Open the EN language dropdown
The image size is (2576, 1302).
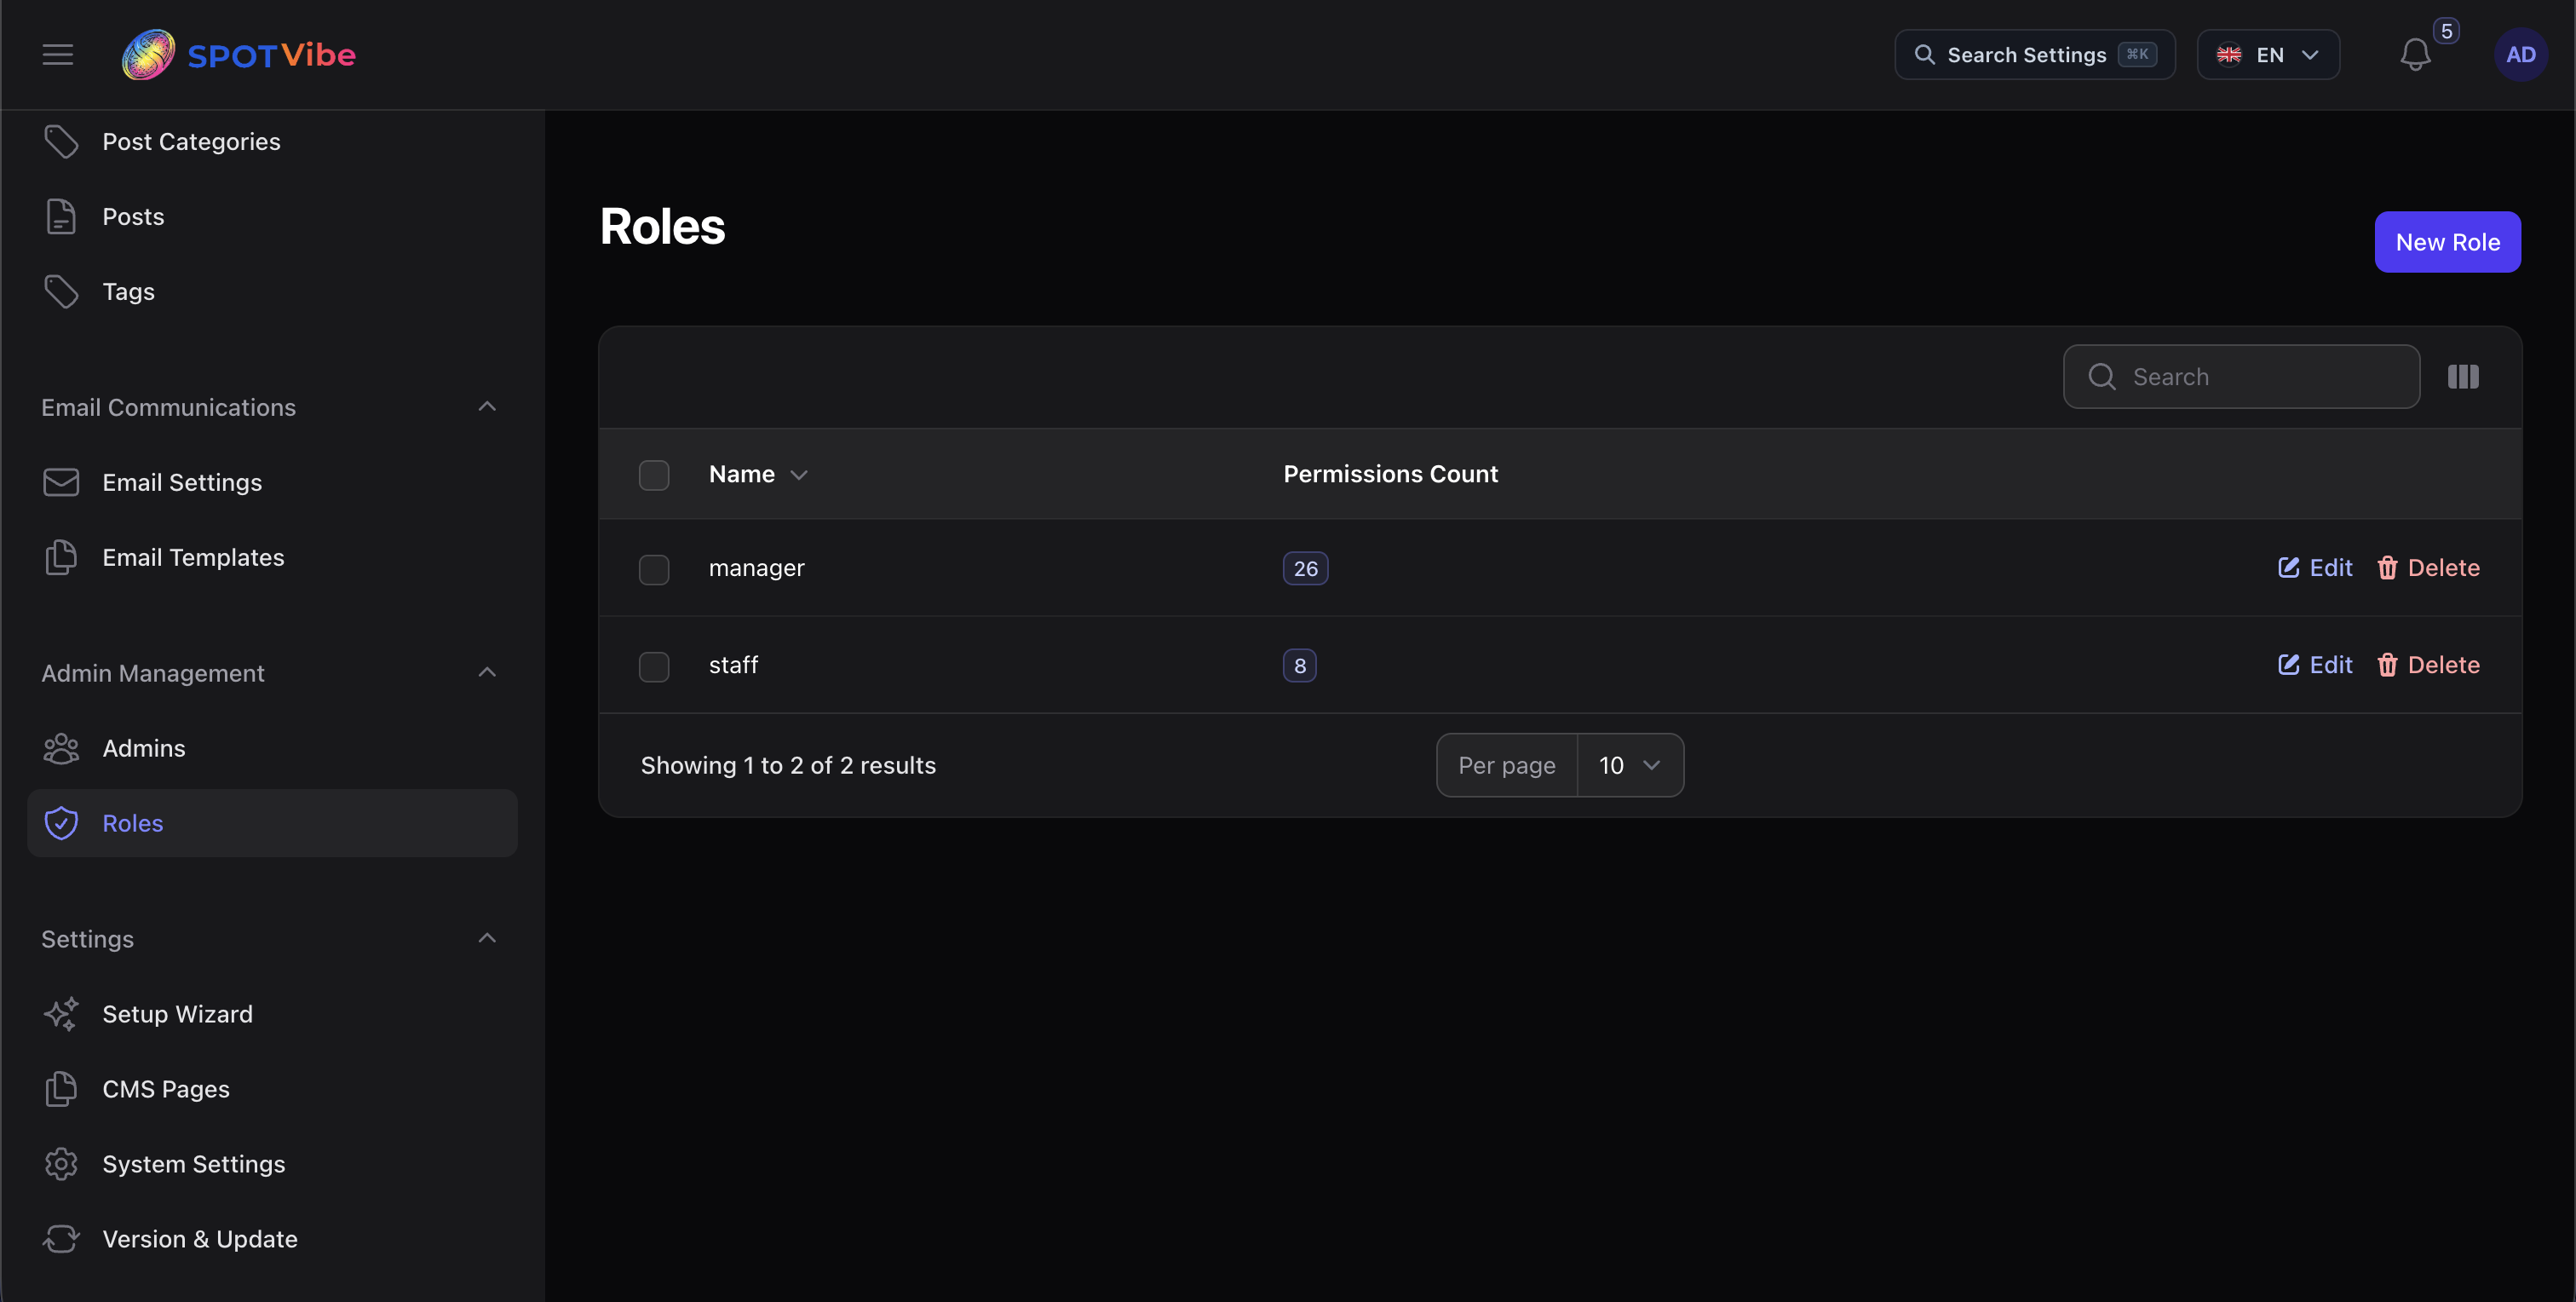[x=2268, y=55]
